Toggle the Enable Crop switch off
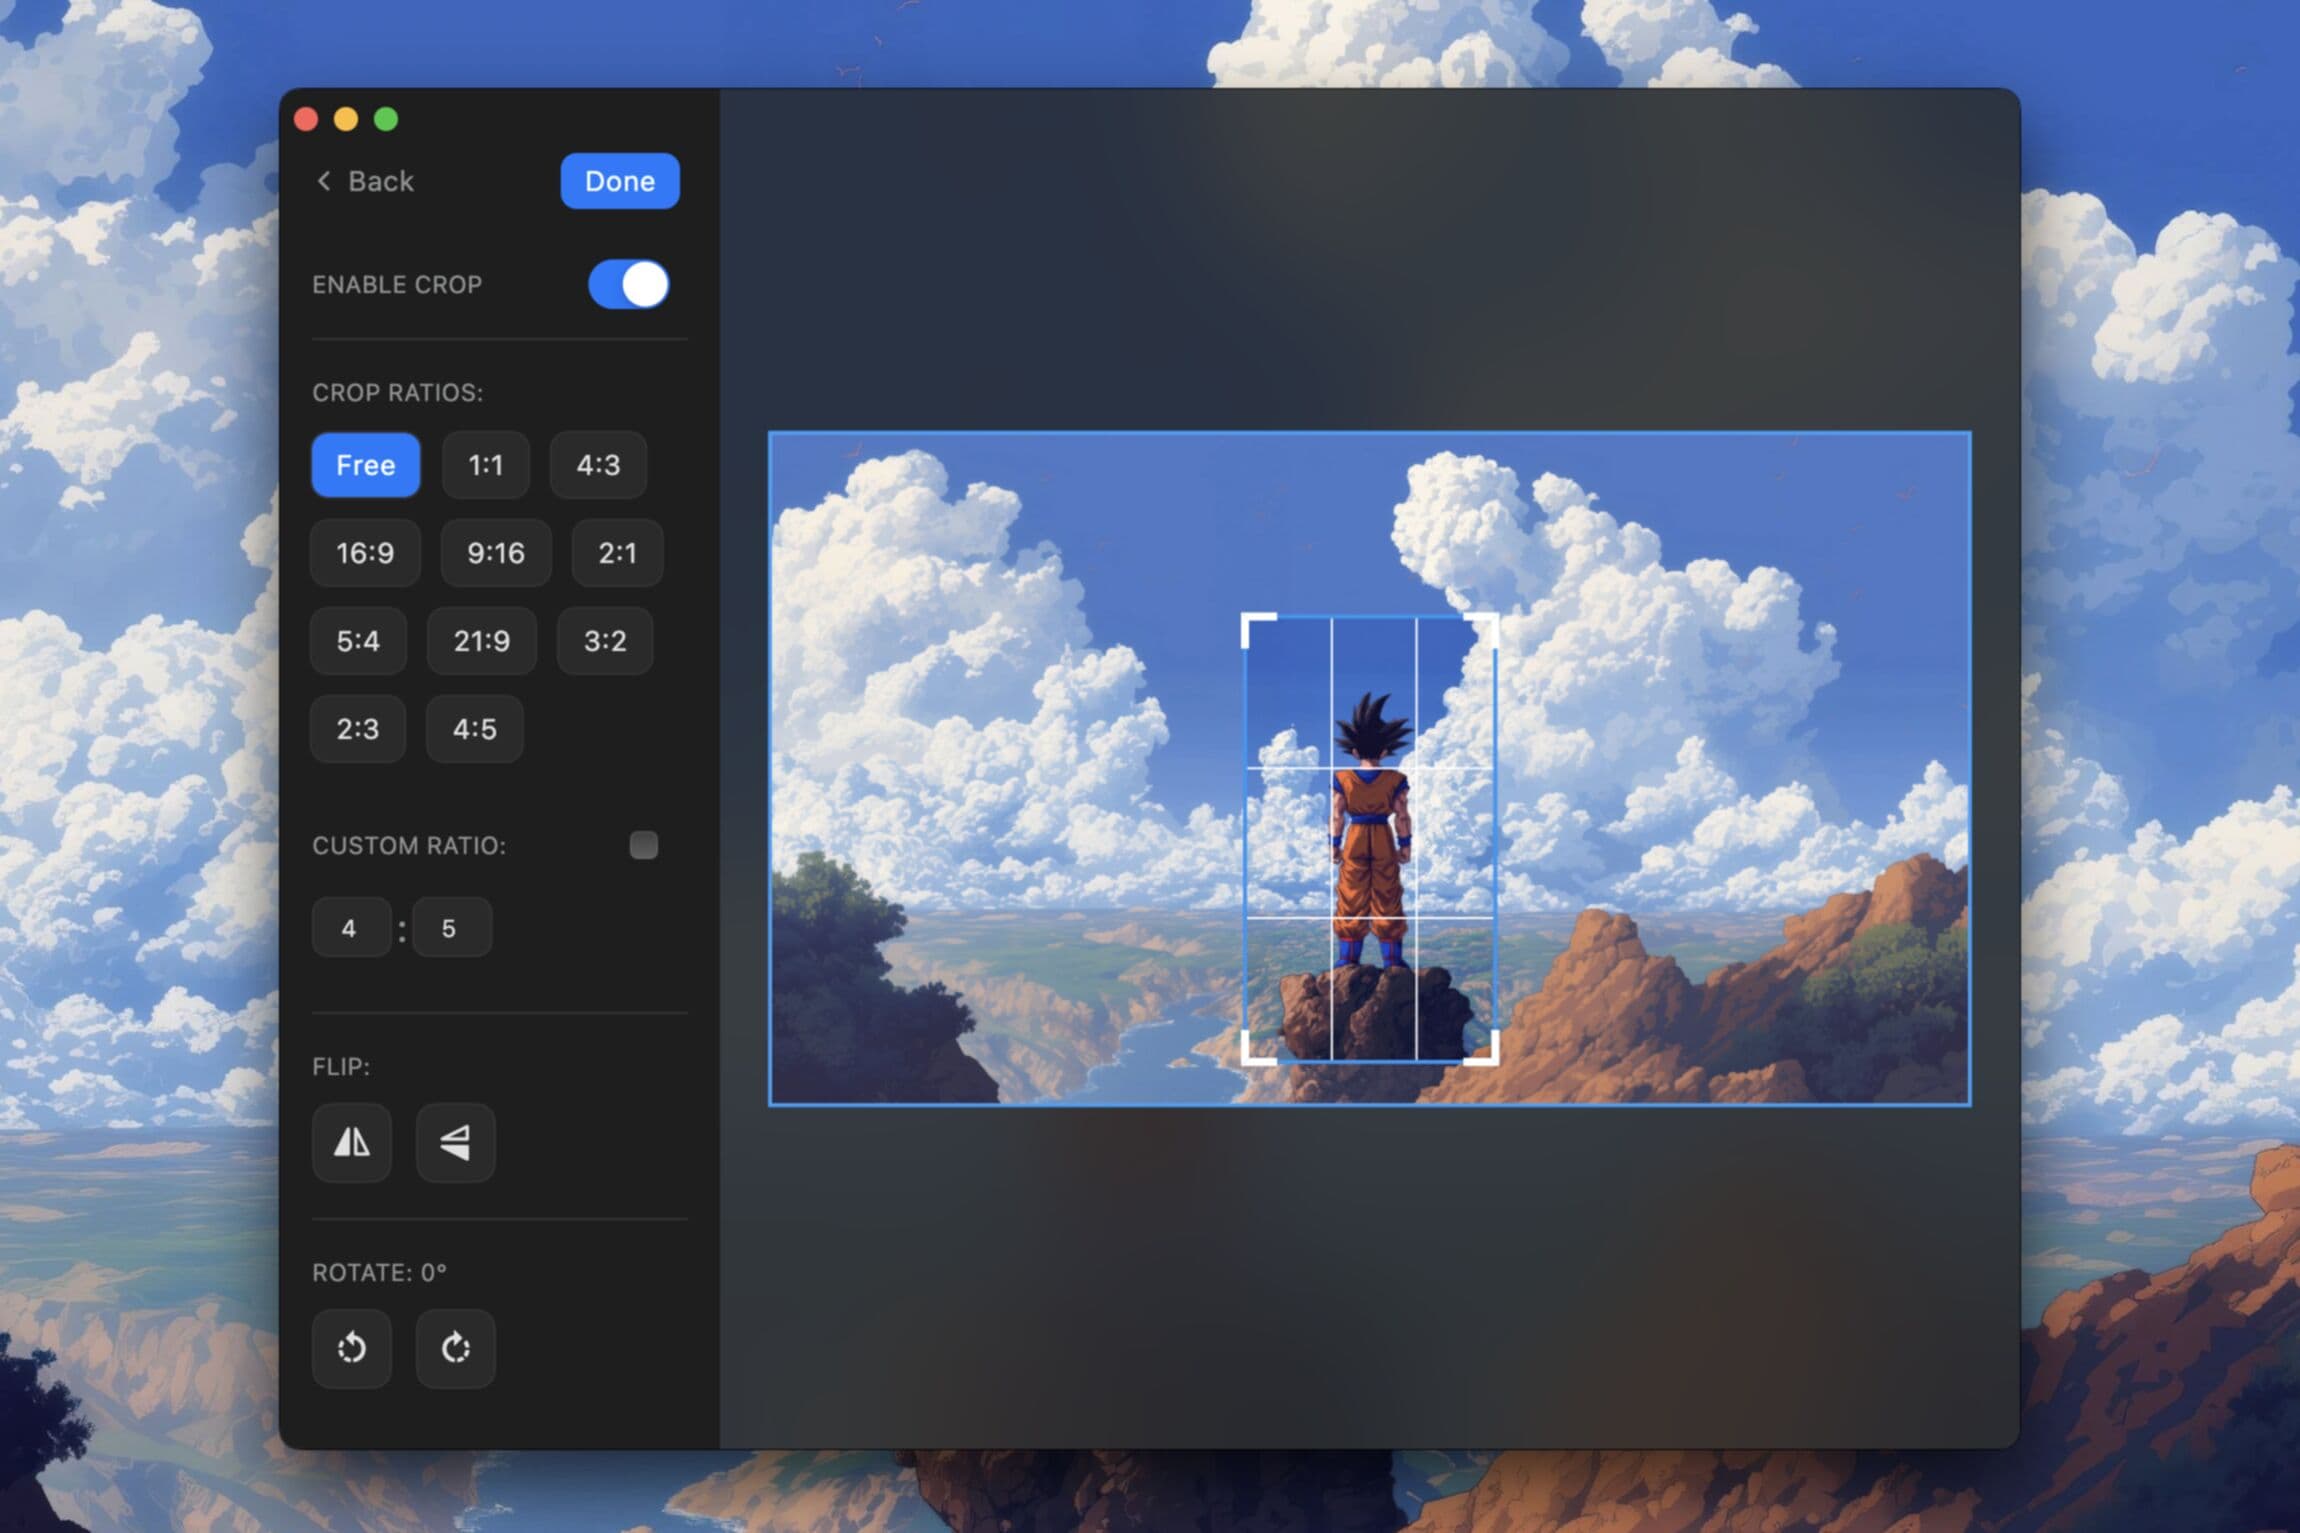Screen dimensions: 2300x1533 [x=628, y=284]
